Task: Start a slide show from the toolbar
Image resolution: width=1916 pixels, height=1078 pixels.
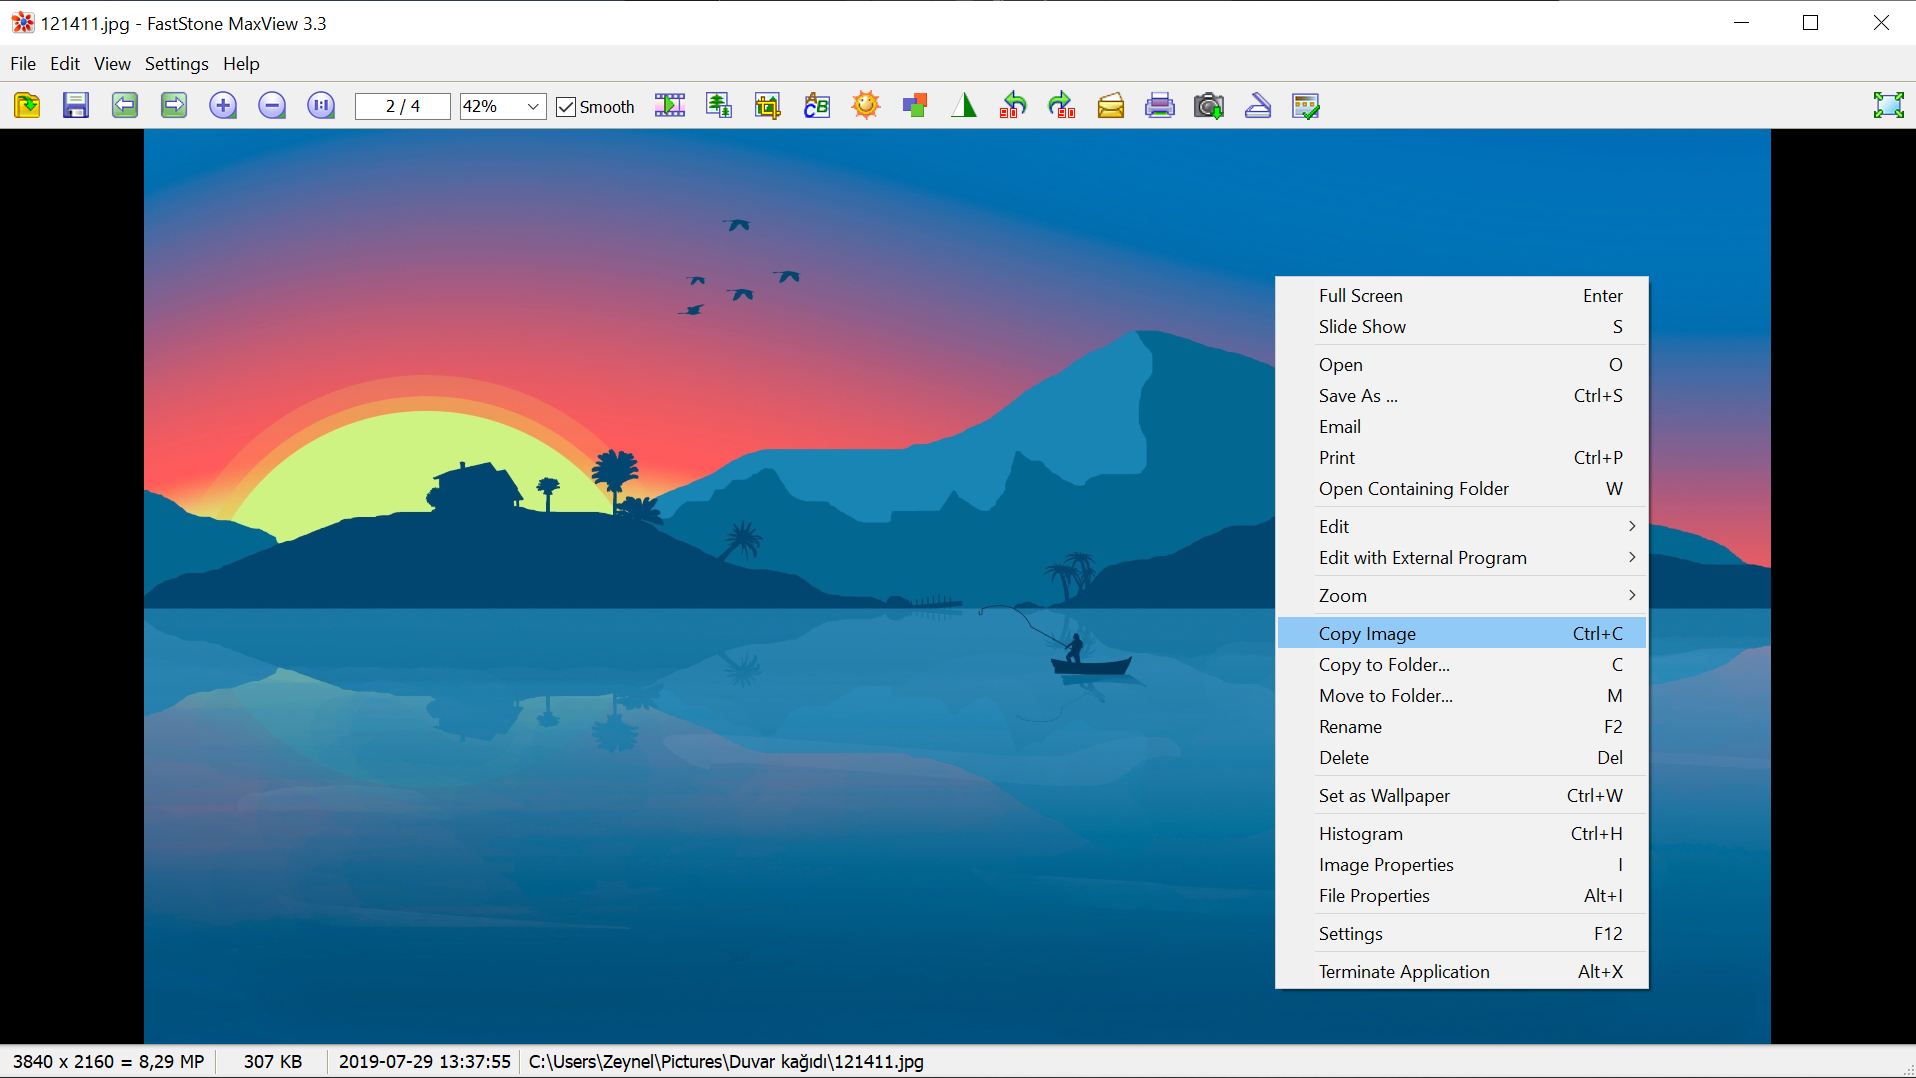Action: 669,105
